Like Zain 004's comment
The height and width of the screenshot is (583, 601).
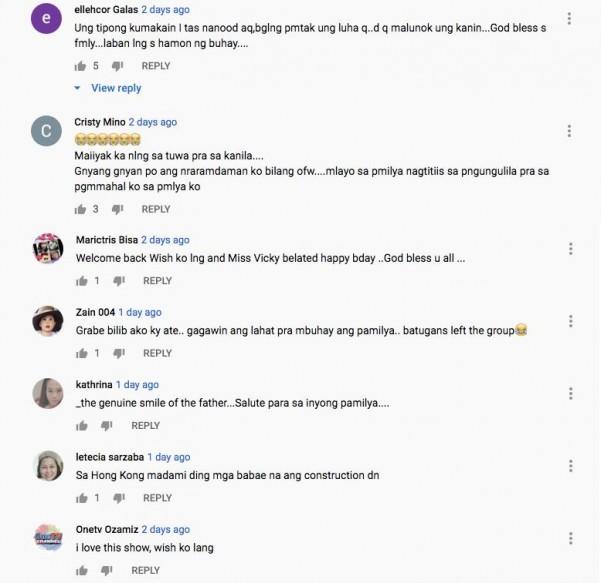[81, 353]
